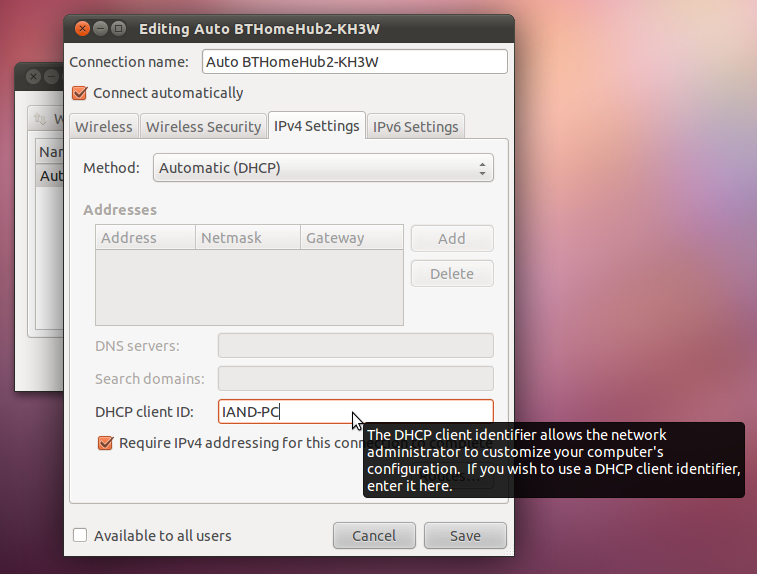Open the Wireless Security tab

203,126
